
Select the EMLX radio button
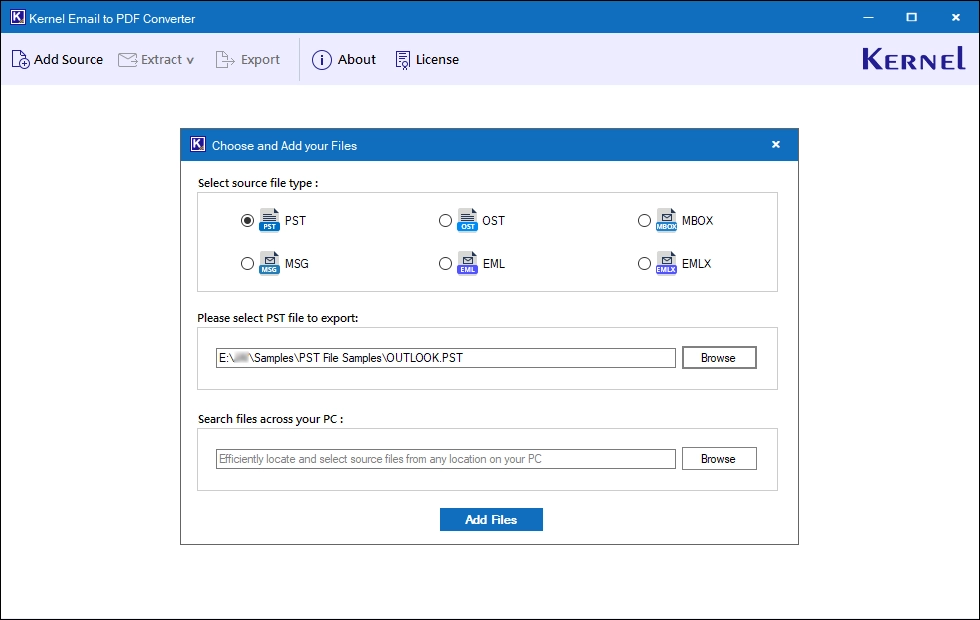(644, 264)
